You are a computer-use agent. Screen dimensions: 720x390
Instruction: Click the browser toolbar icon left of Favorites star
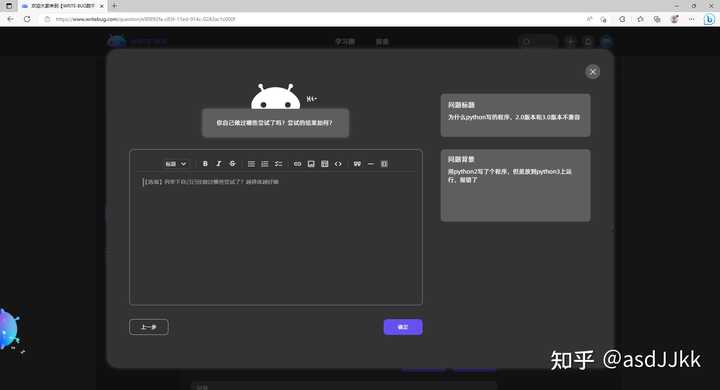622,19
